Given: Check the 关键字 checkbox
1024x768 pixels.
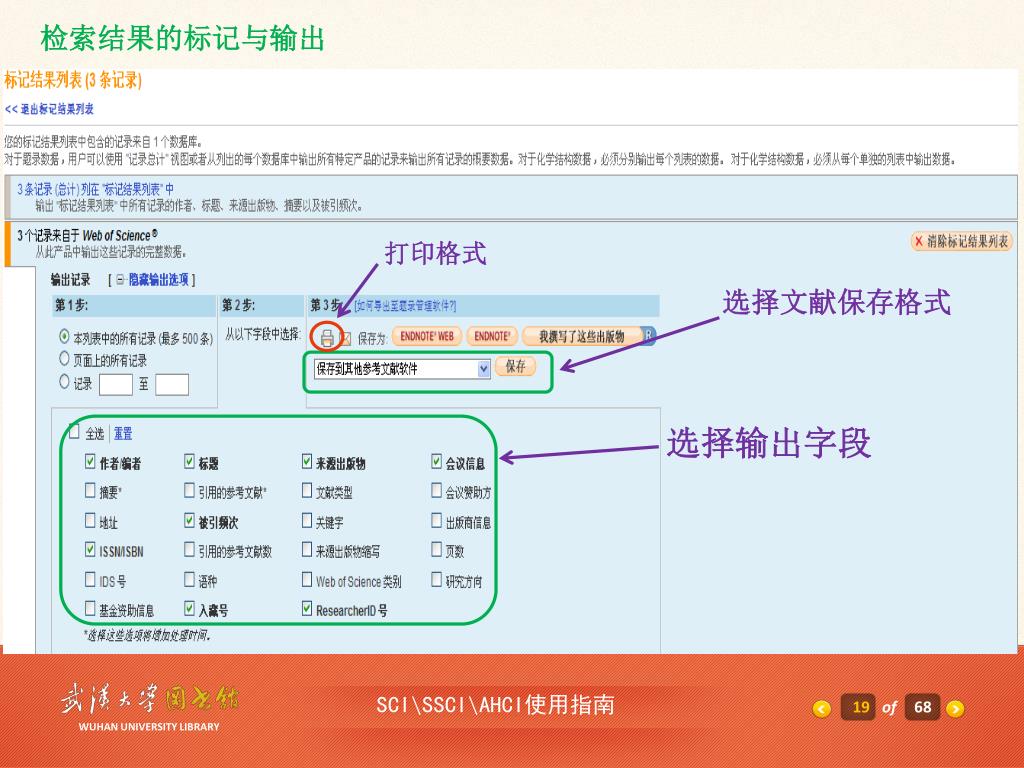Looking at the screenshot, I should coord(307,520).
